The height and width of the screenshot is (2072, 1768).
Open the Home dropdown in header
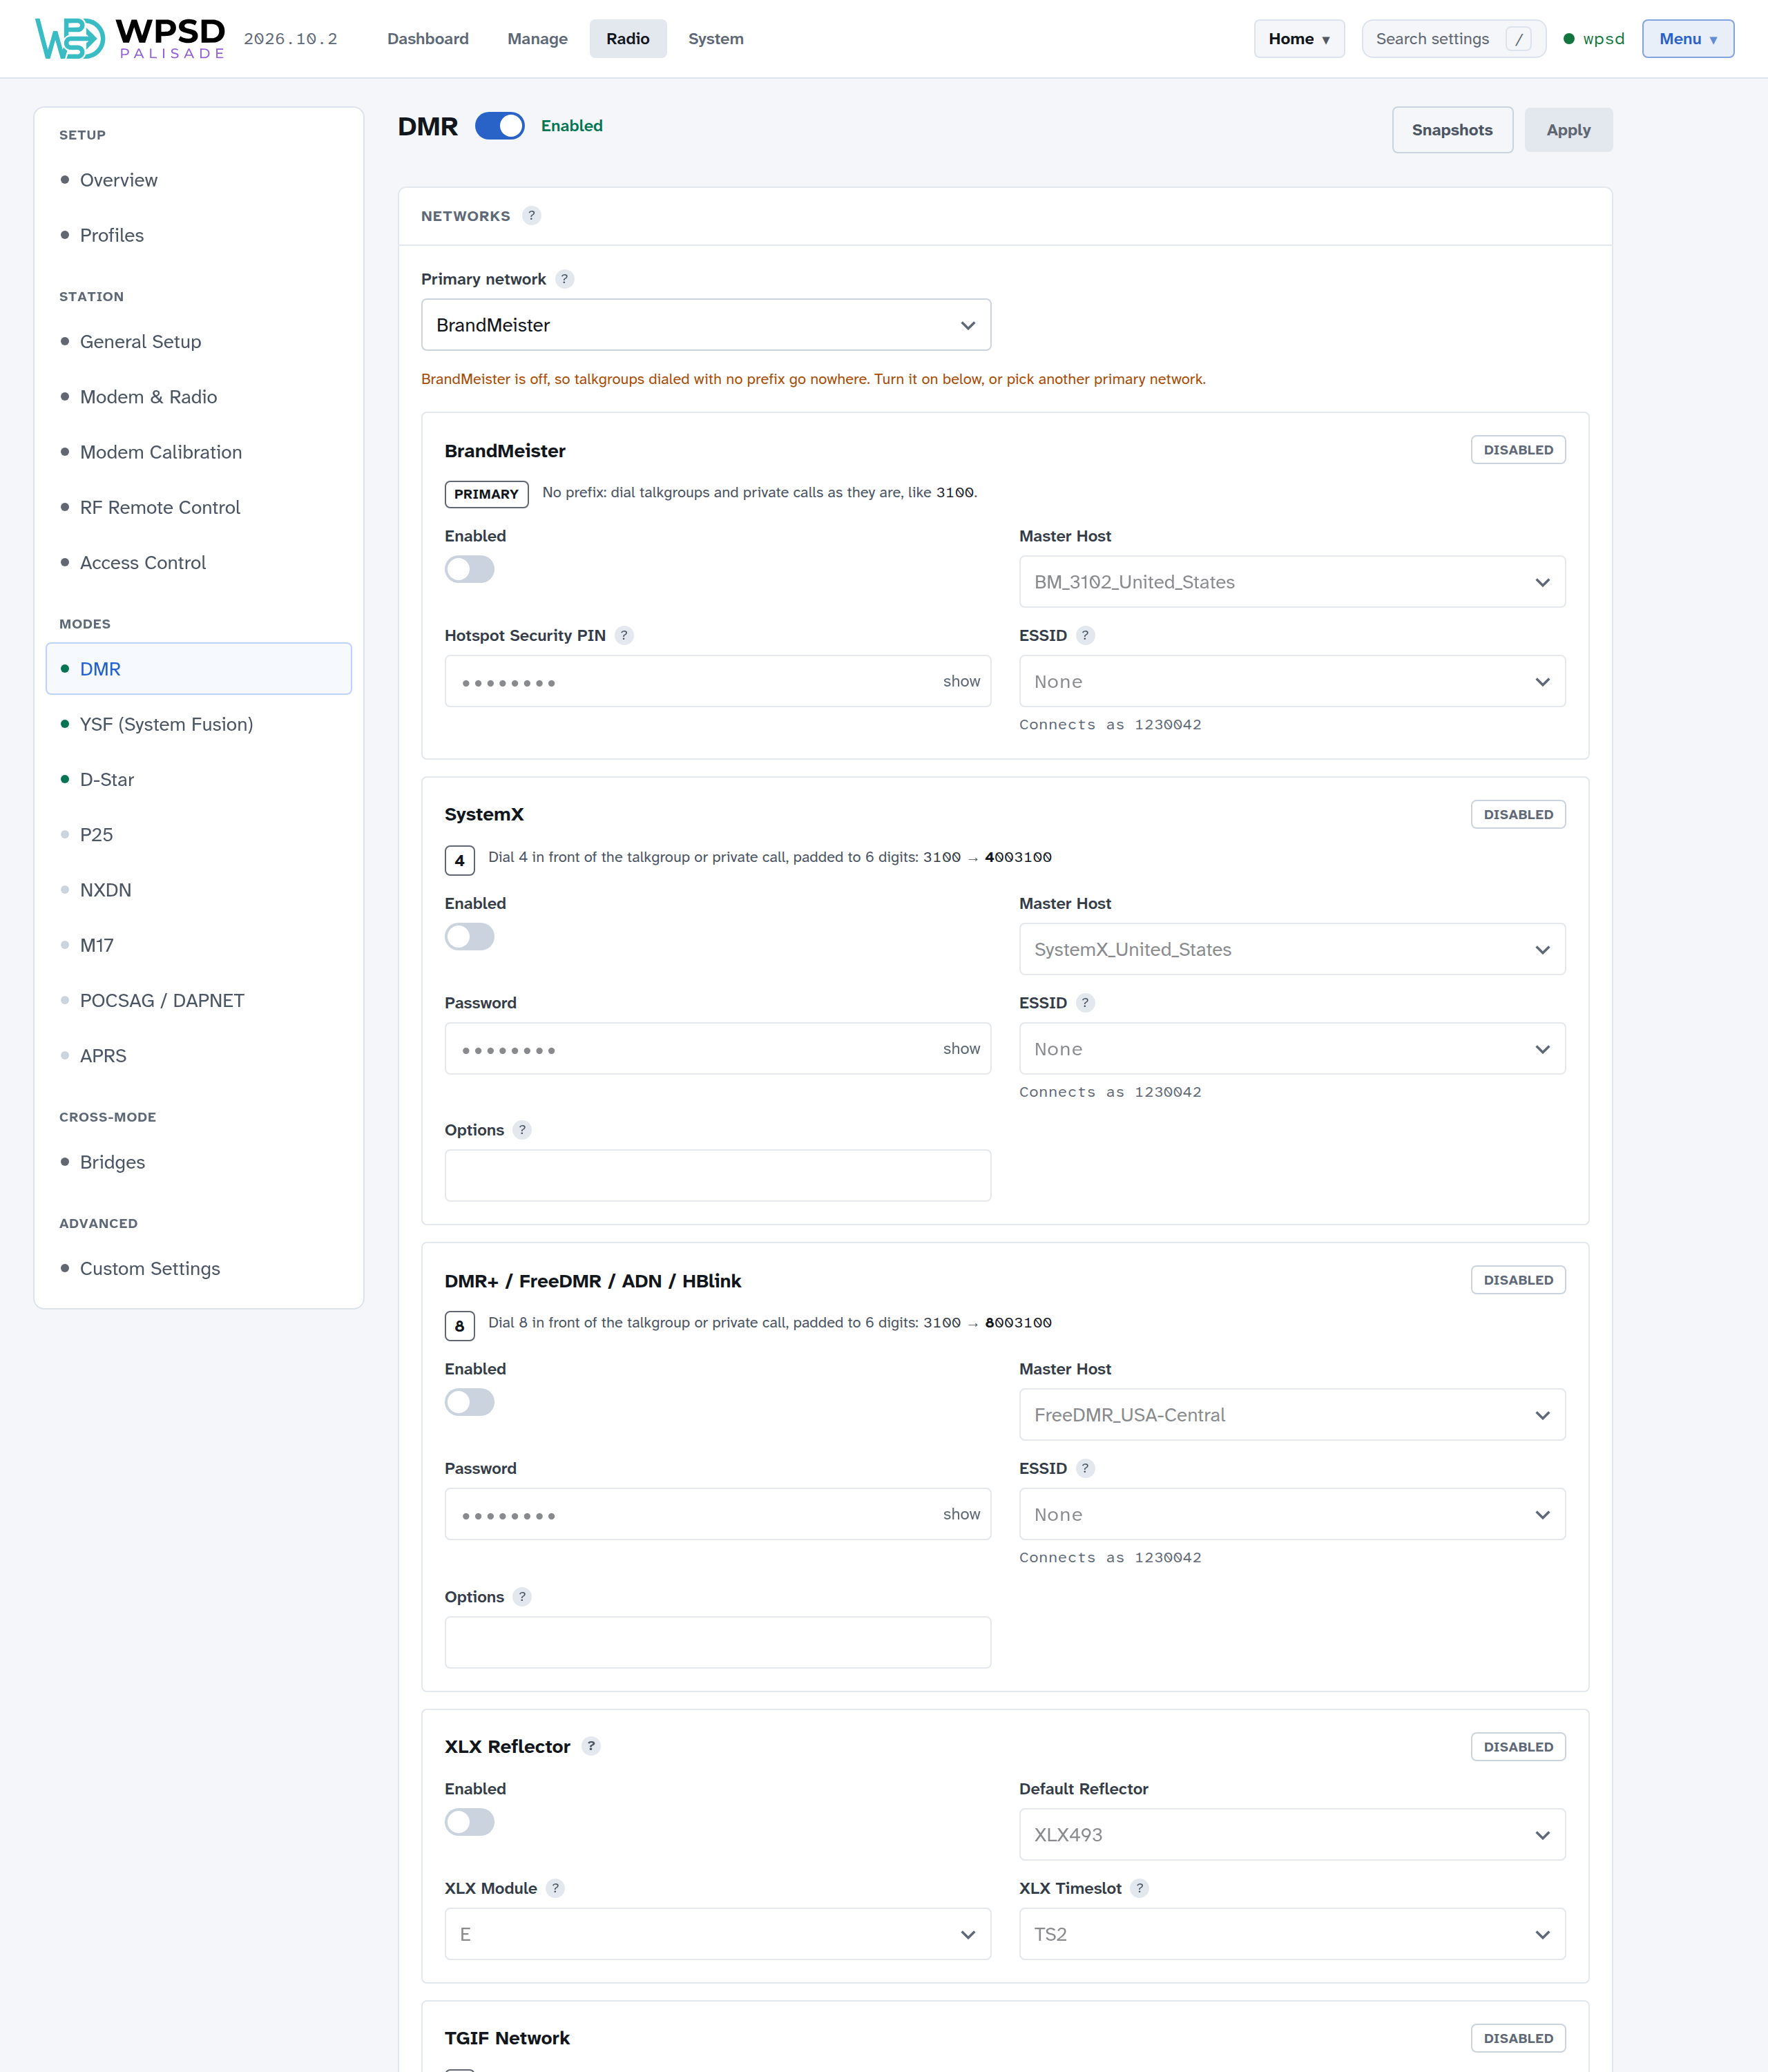click(1299, 39)
